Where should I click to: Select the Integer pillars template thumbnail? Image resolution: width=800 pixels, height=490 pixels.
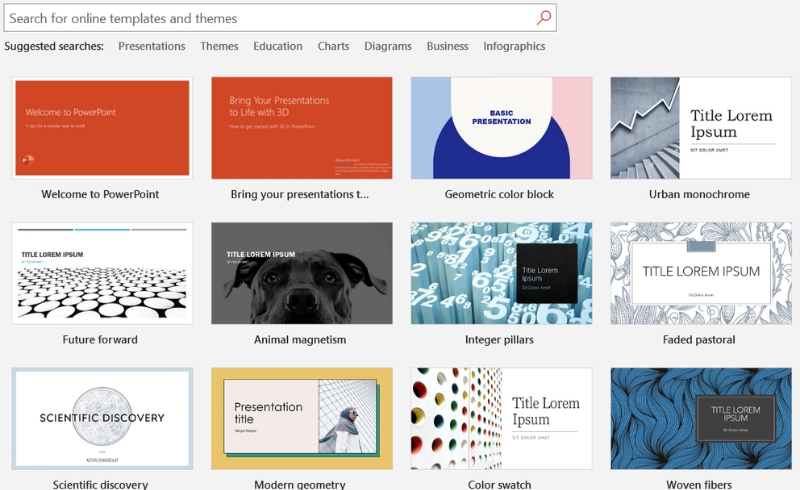pyautogui.click(x=502, y=273)
